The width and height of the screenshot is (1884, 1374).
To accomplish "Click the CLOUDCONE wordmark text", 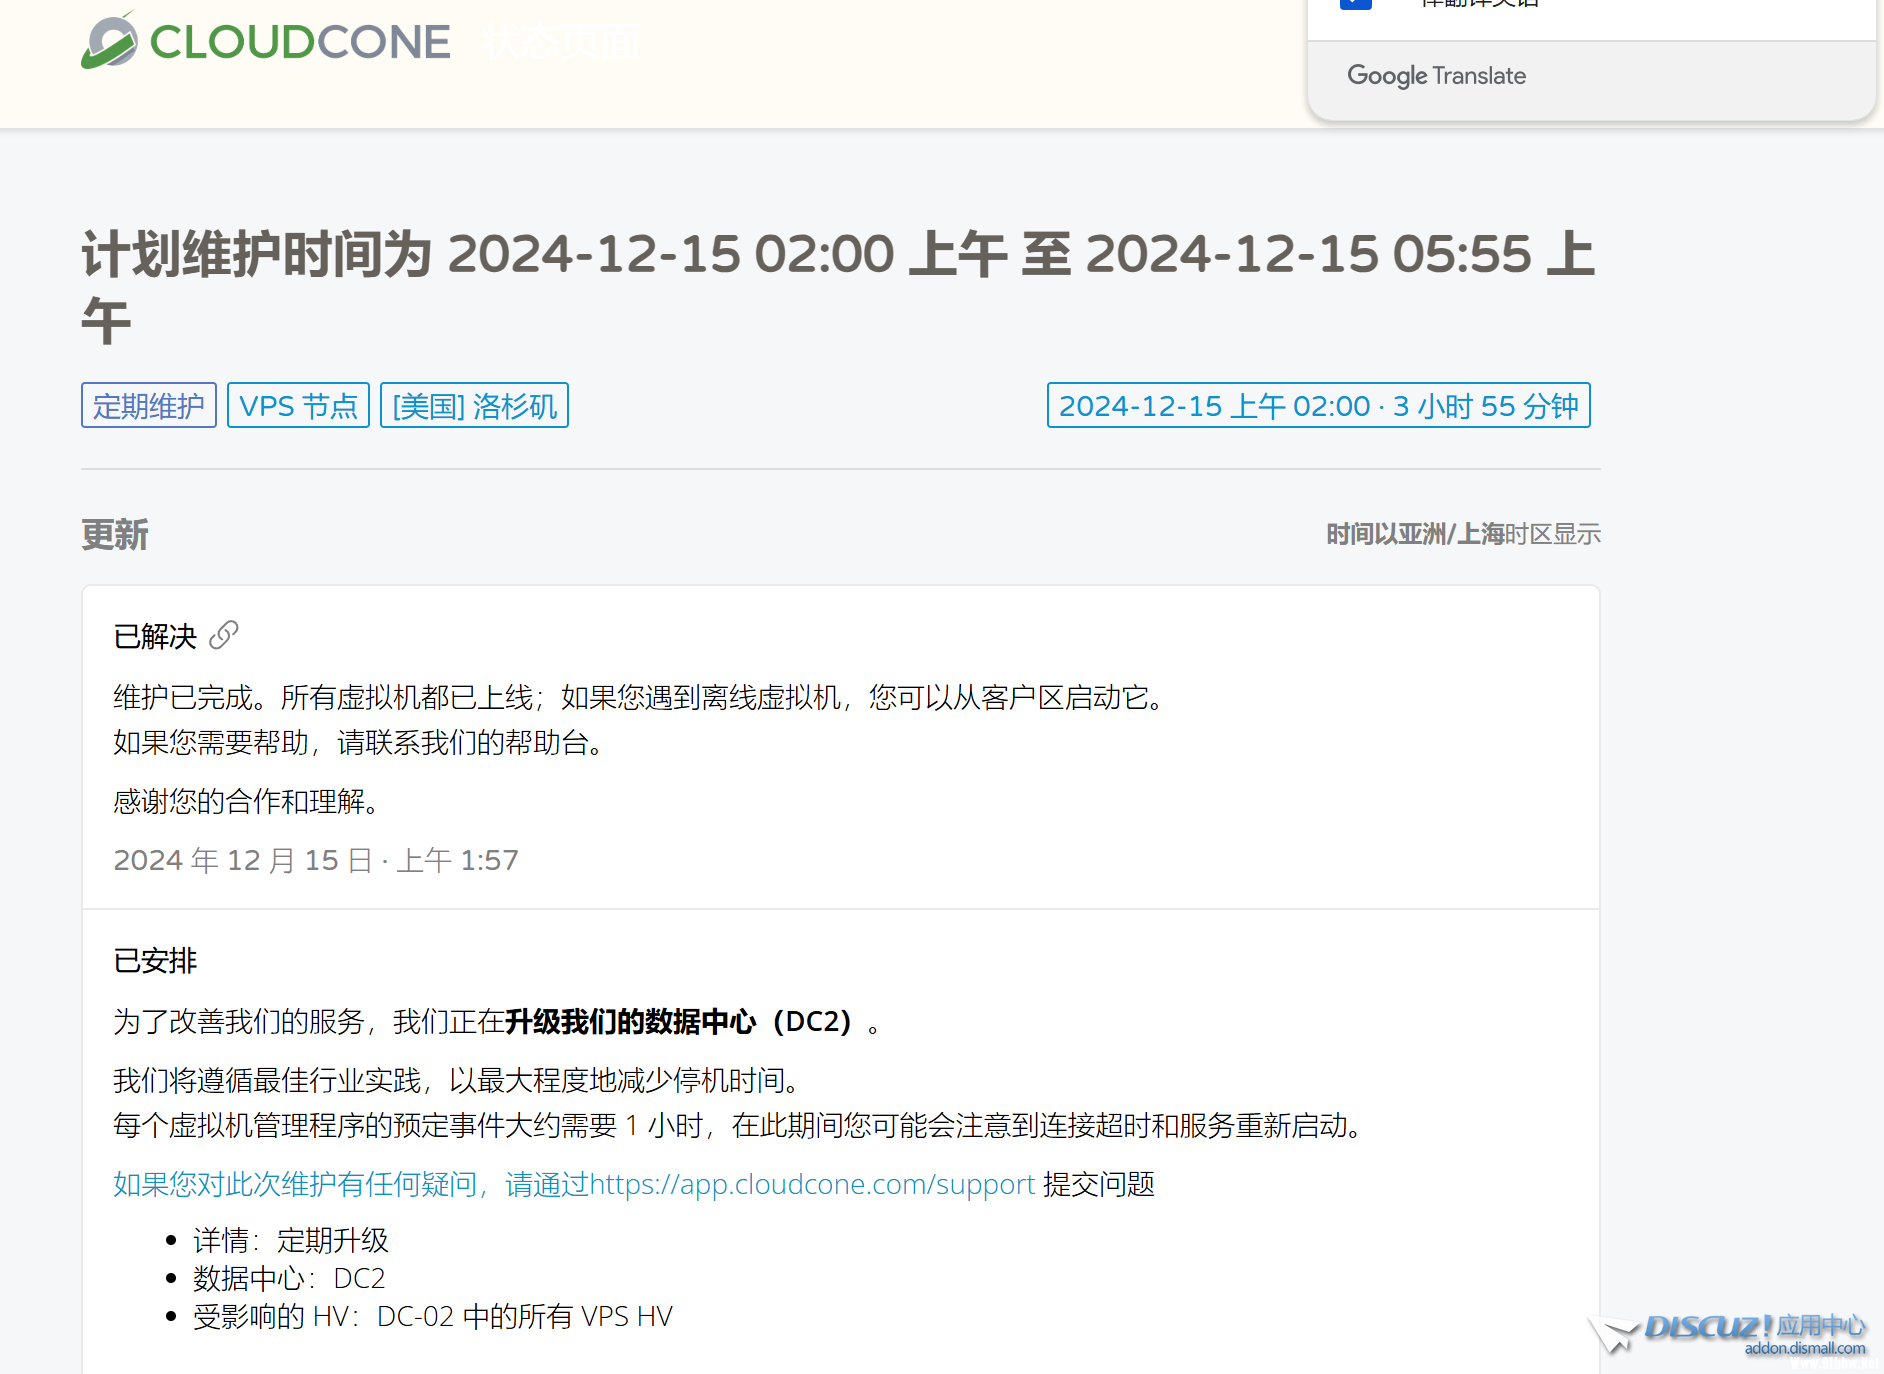I will tap(300, 42).
